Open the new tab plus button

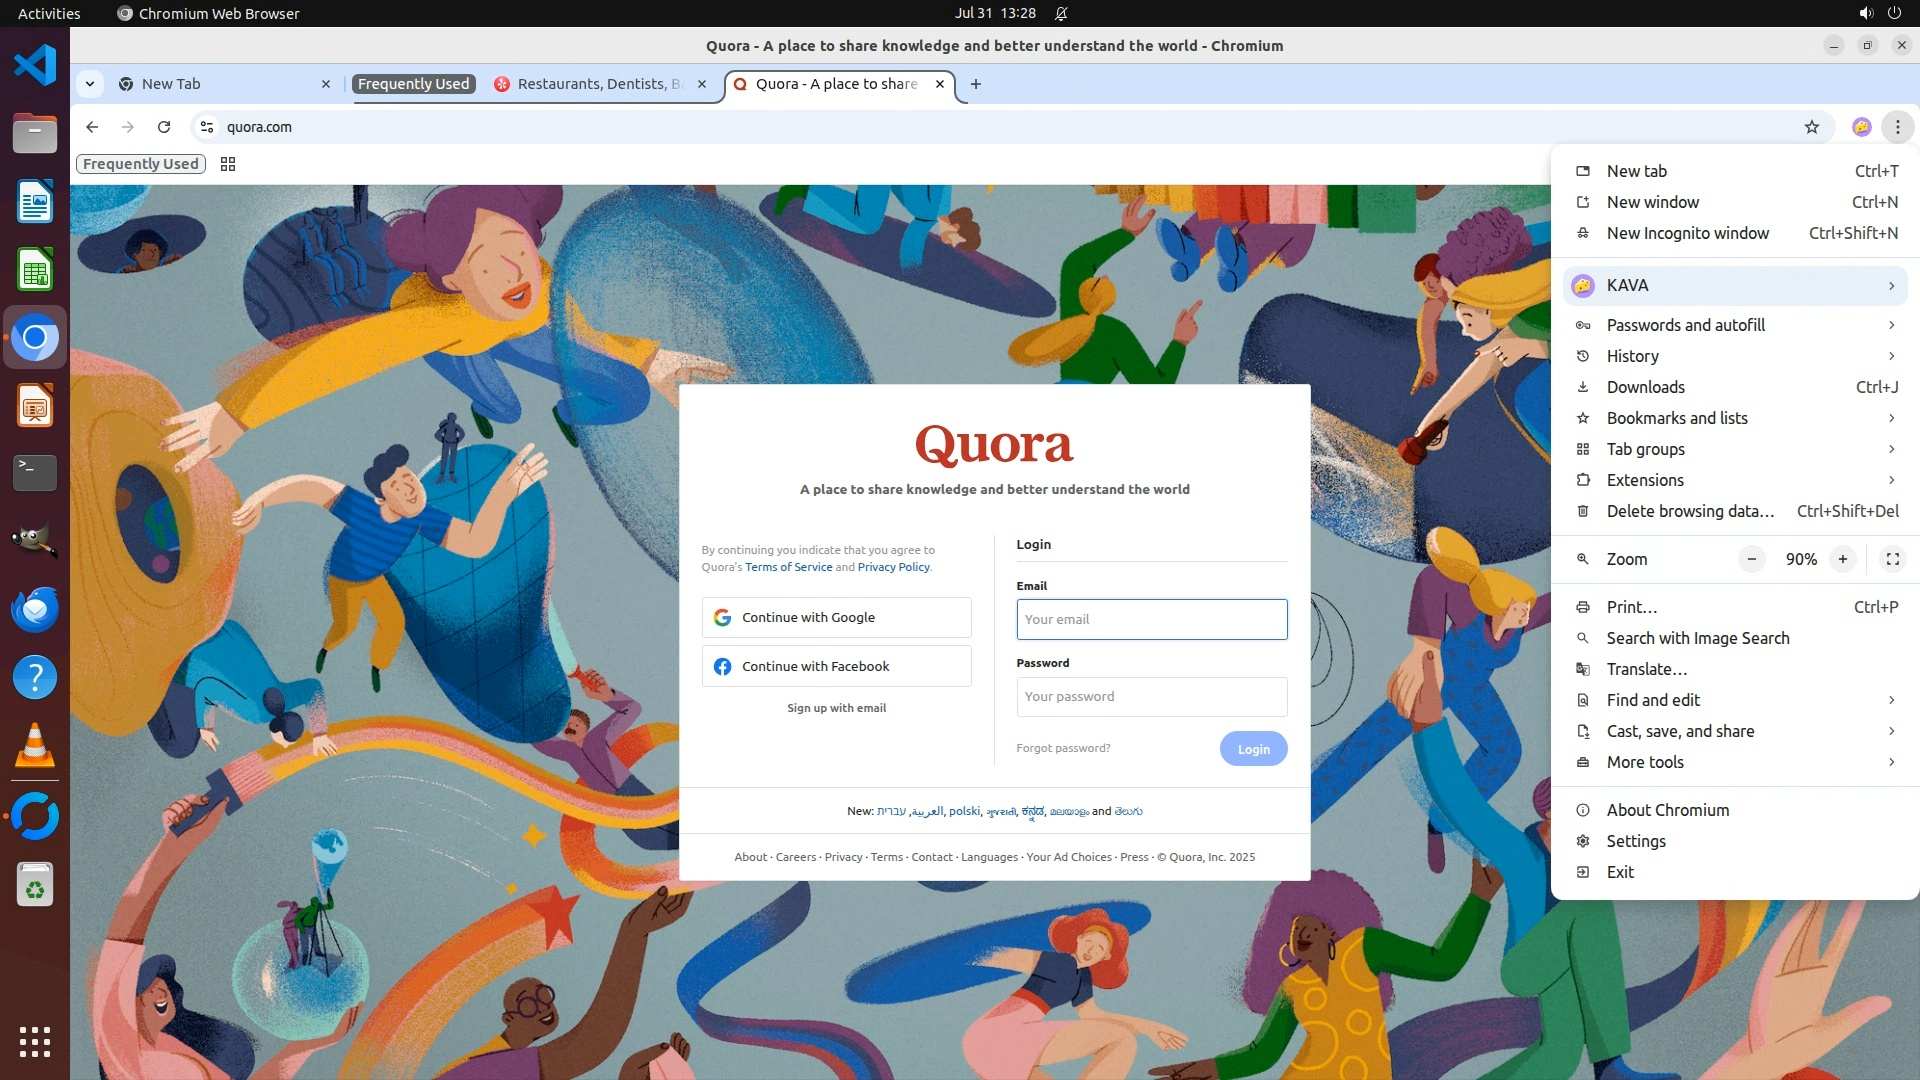coord(975,84)
